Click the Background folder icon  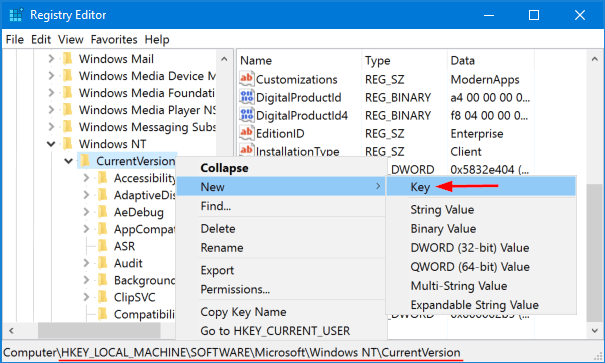click(x=103, y=280)
